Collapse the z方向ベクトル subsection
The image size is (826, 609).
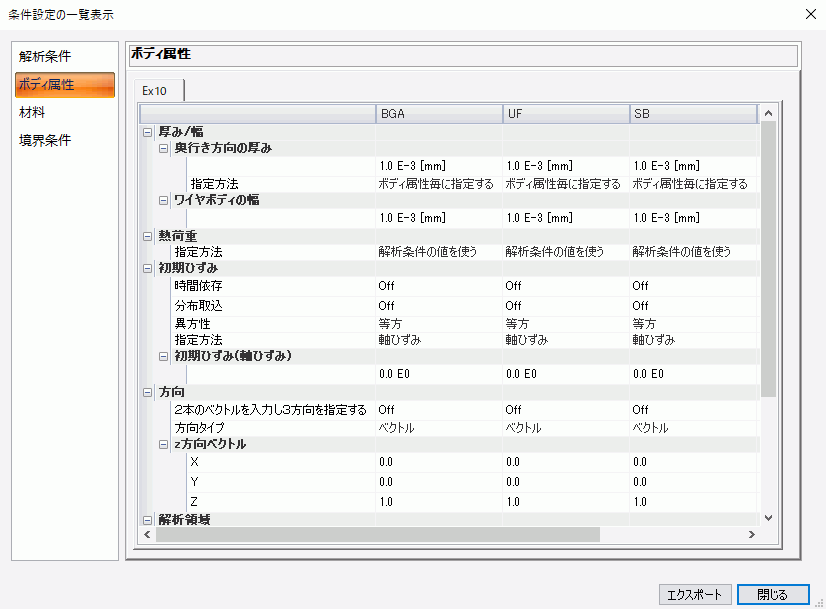click(164, 444)
